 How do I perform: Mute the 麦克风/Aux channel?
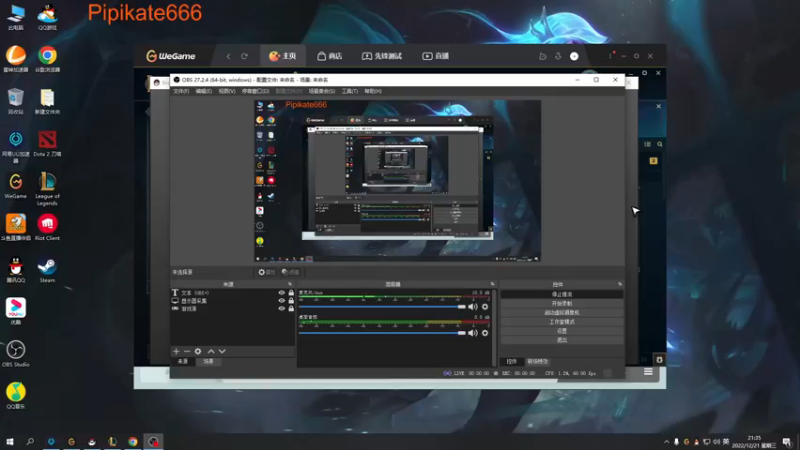click(472, 307)
